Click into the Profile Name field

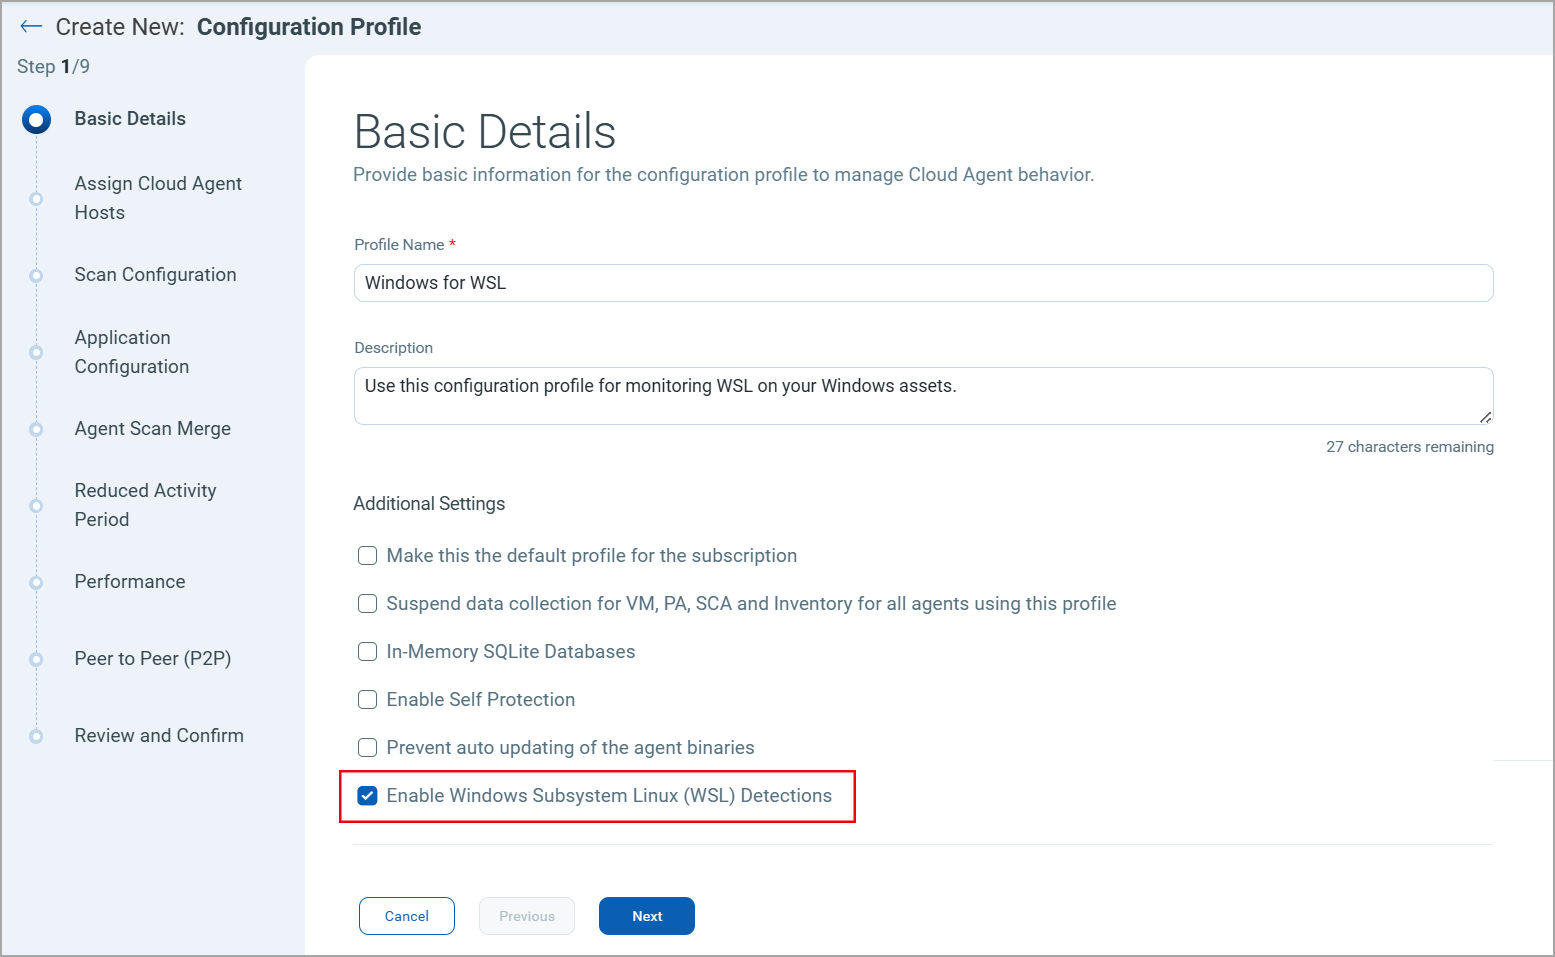[922, 283]
